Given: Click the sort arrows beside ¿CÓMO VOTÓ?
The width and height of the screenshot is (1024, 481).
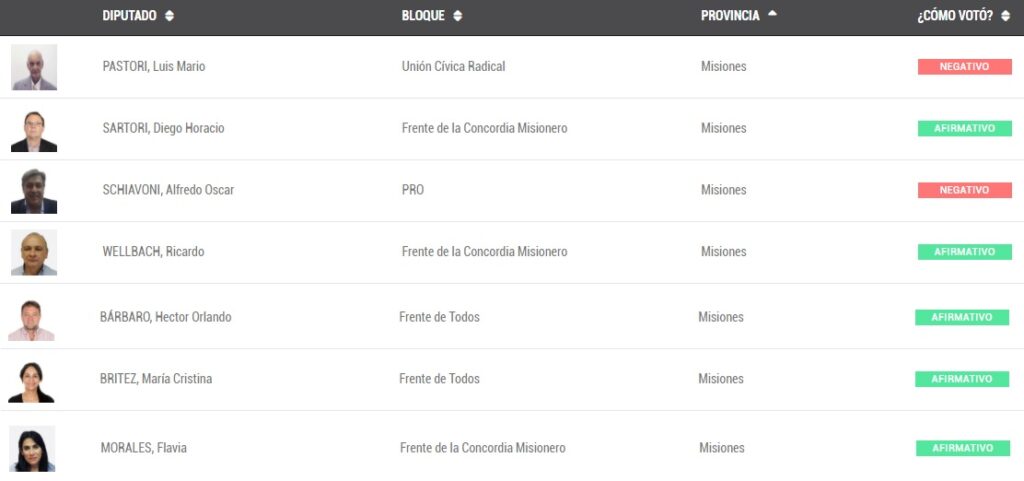Looking at the screenshot, I should (x=1005, y=16).
